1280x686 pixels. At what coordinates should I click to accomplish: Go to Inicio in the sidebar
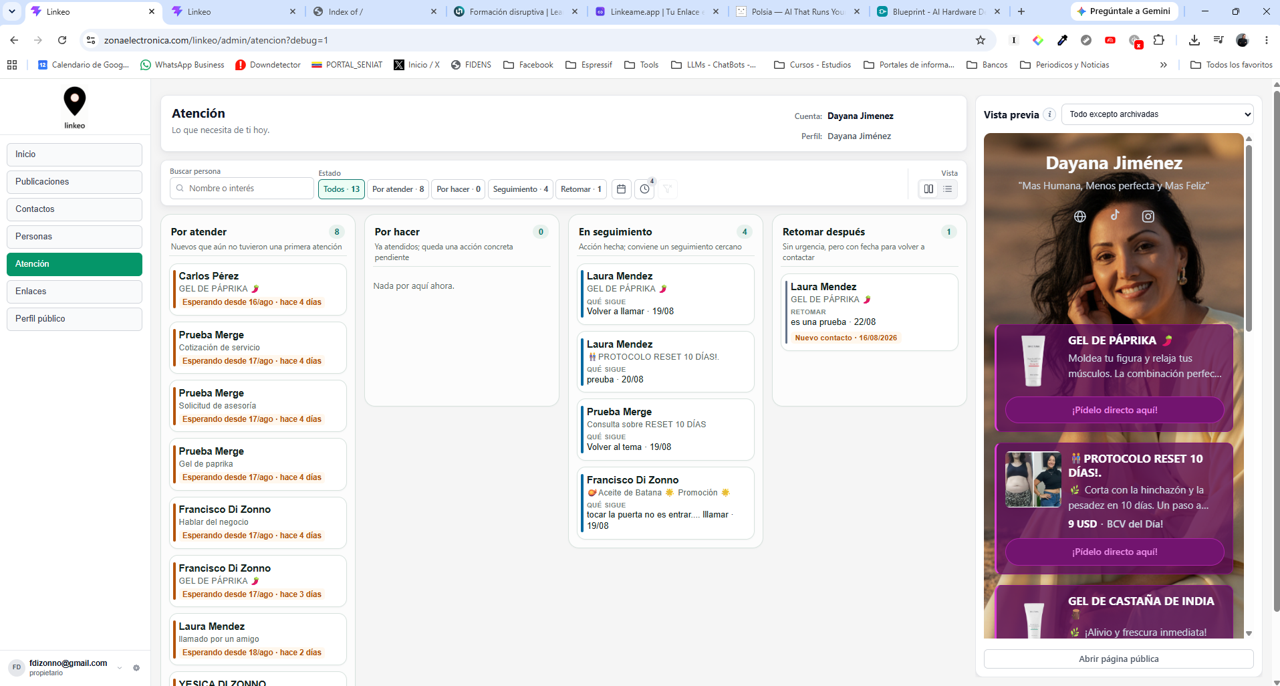pyautogui.click(x=74, y=154)
